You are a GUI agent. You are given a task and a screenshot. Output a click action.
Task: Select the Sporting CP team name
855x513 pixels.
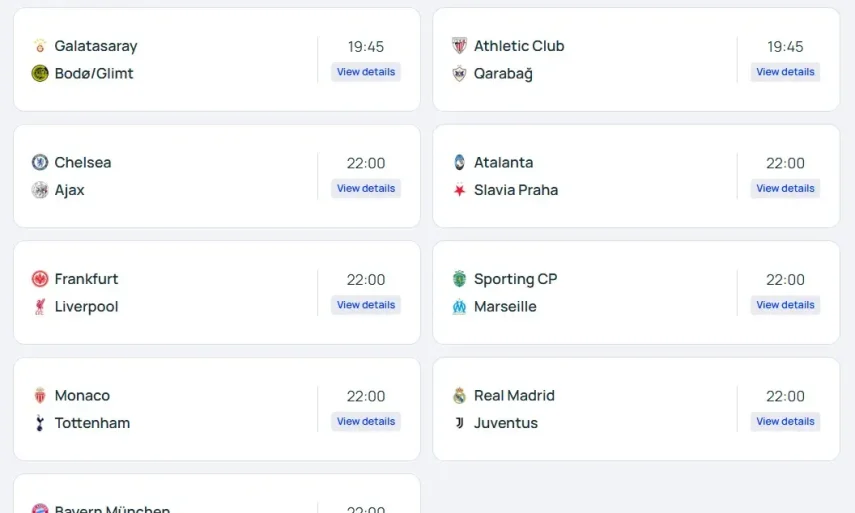coord(515,279)
